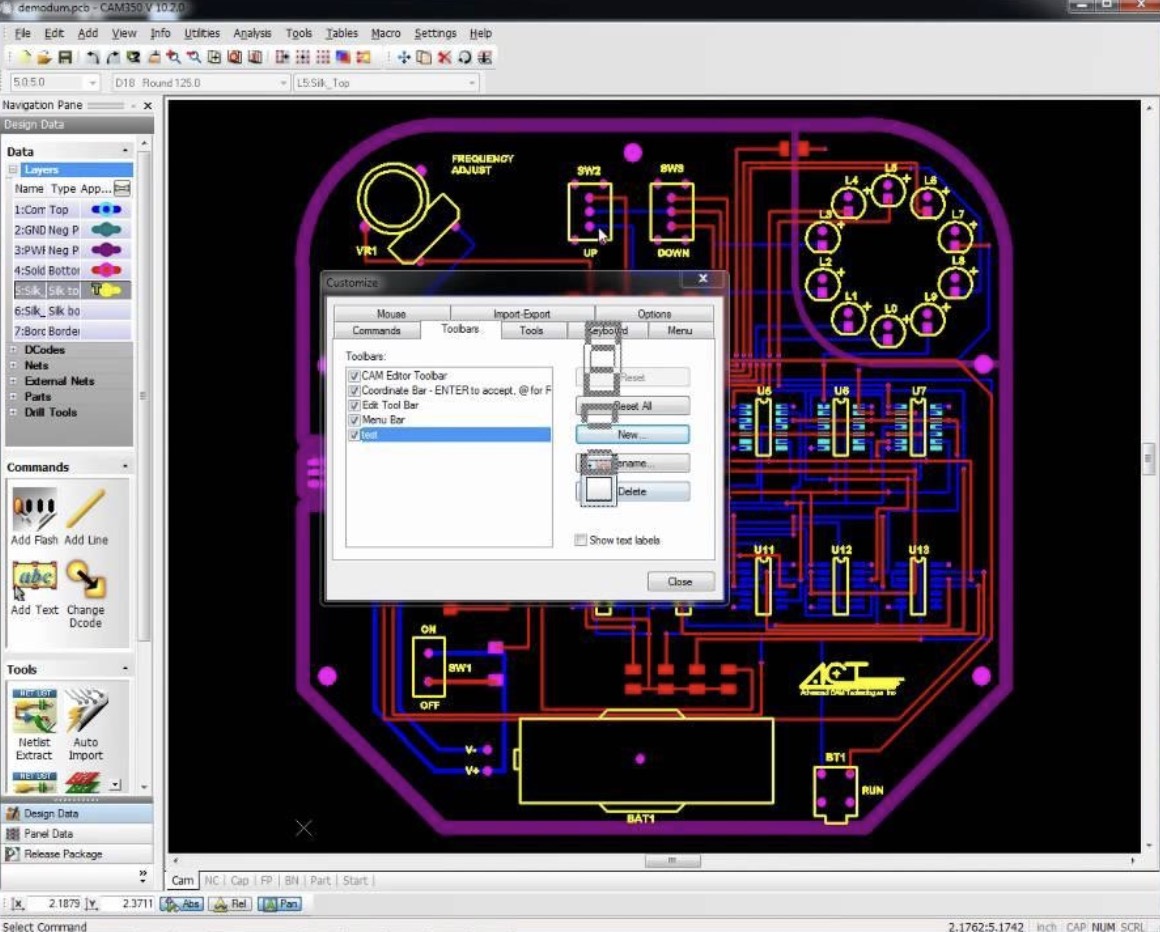Image resolution: width=1160 pixels, height=932 pixels.
Task: Click the blue Move arrows icon
Action: [404, 57]
